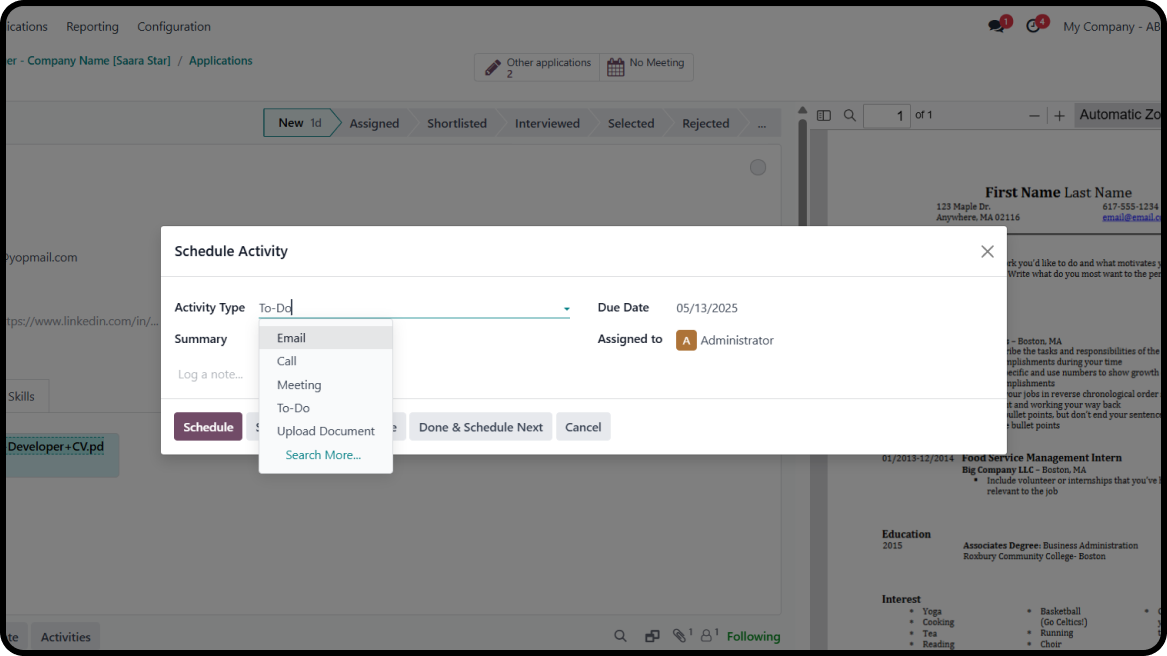Click the Schedule button

click(x=208, y=427)
